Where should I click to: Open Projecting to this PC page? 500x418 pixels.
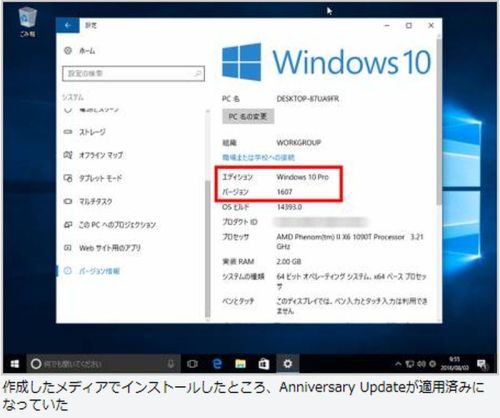point(117,225)
